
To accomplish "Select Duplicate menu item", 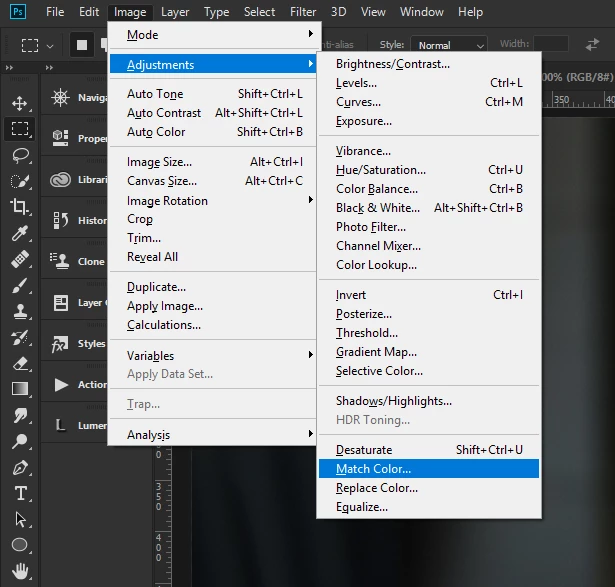I will pos(214,287).
